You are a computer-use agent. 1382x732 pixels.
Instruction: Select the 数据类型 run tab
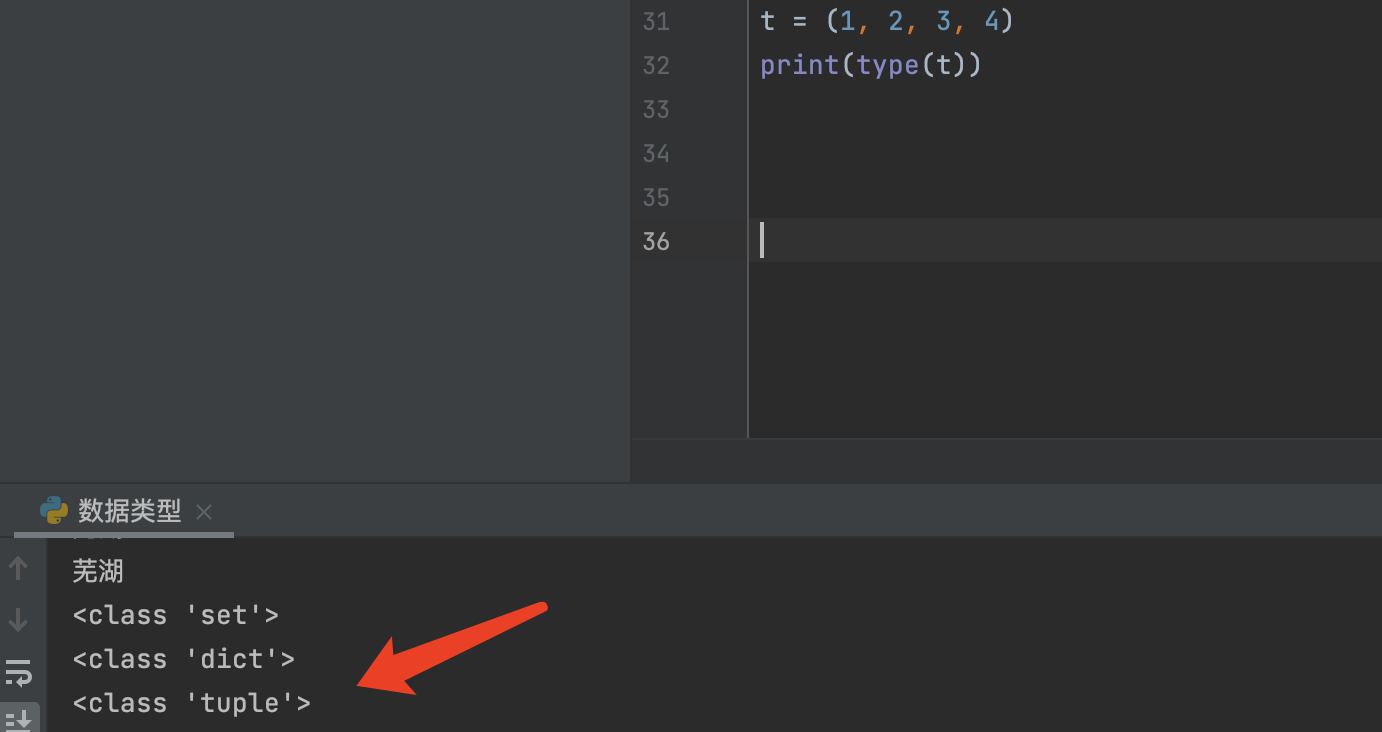[x=130, y=511]
